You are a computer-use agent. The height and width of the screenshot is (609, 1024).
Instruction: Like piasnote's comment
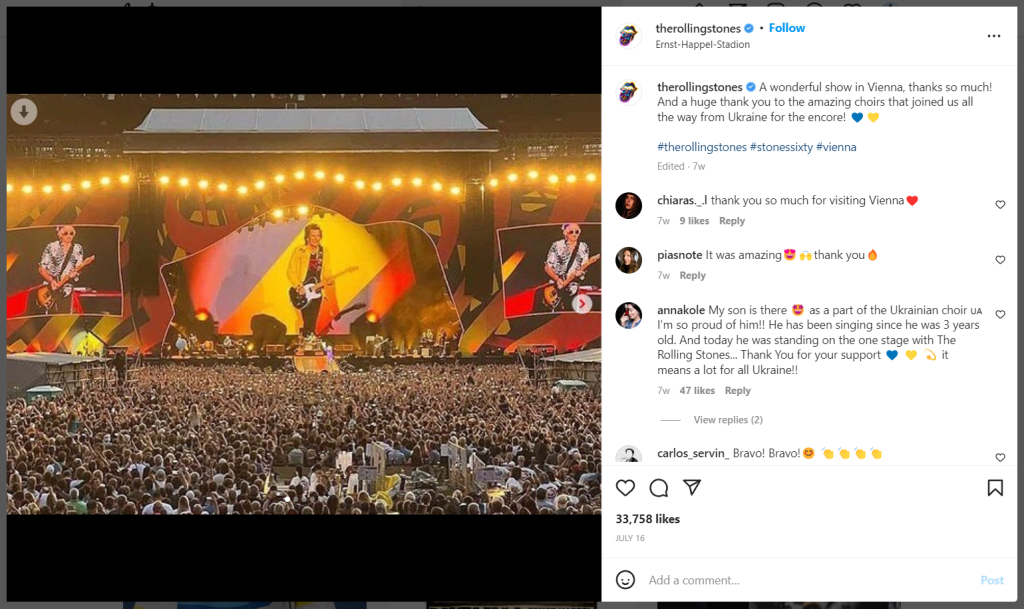1000,260
